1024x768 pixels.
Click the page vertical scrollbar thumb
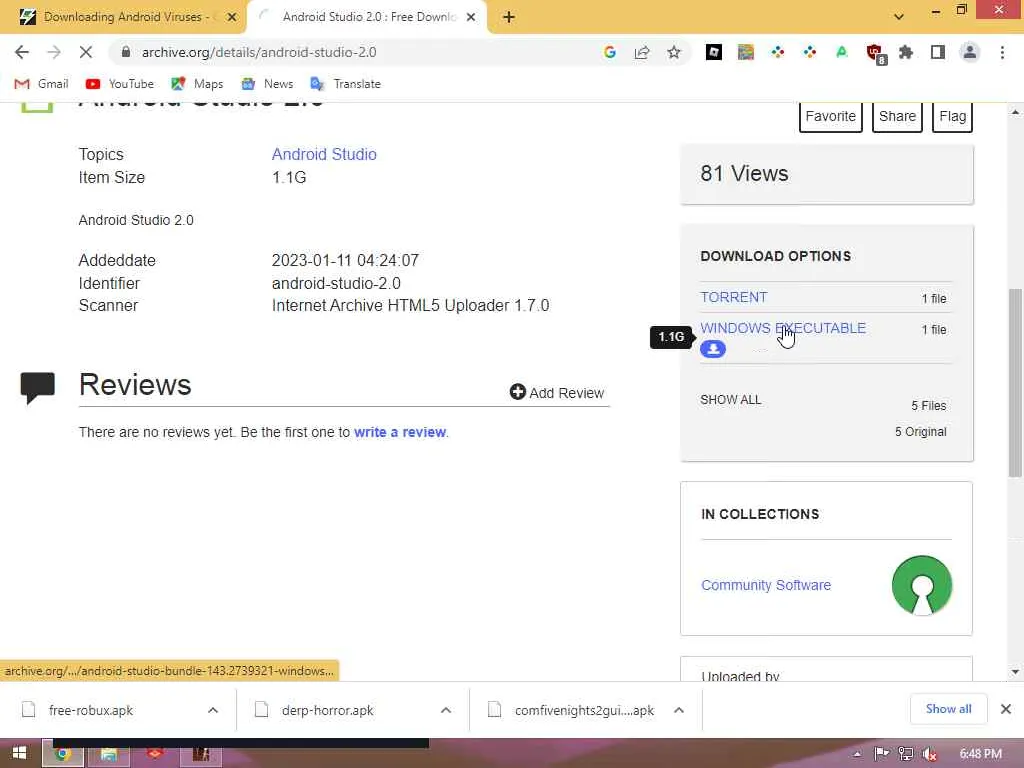1014,383
